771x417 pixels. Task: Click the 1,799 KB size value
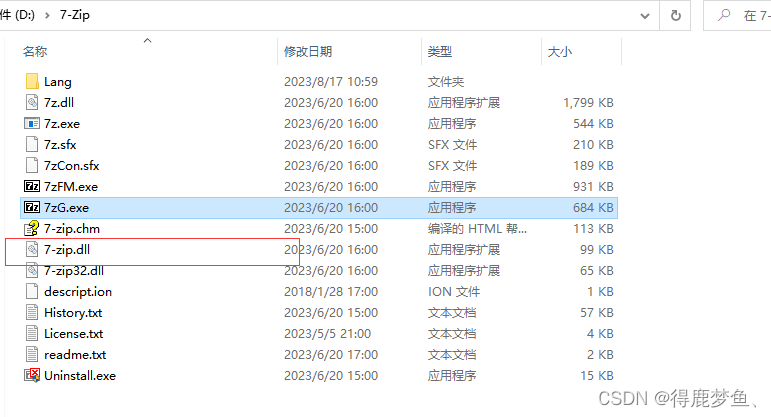click(588, 102)
